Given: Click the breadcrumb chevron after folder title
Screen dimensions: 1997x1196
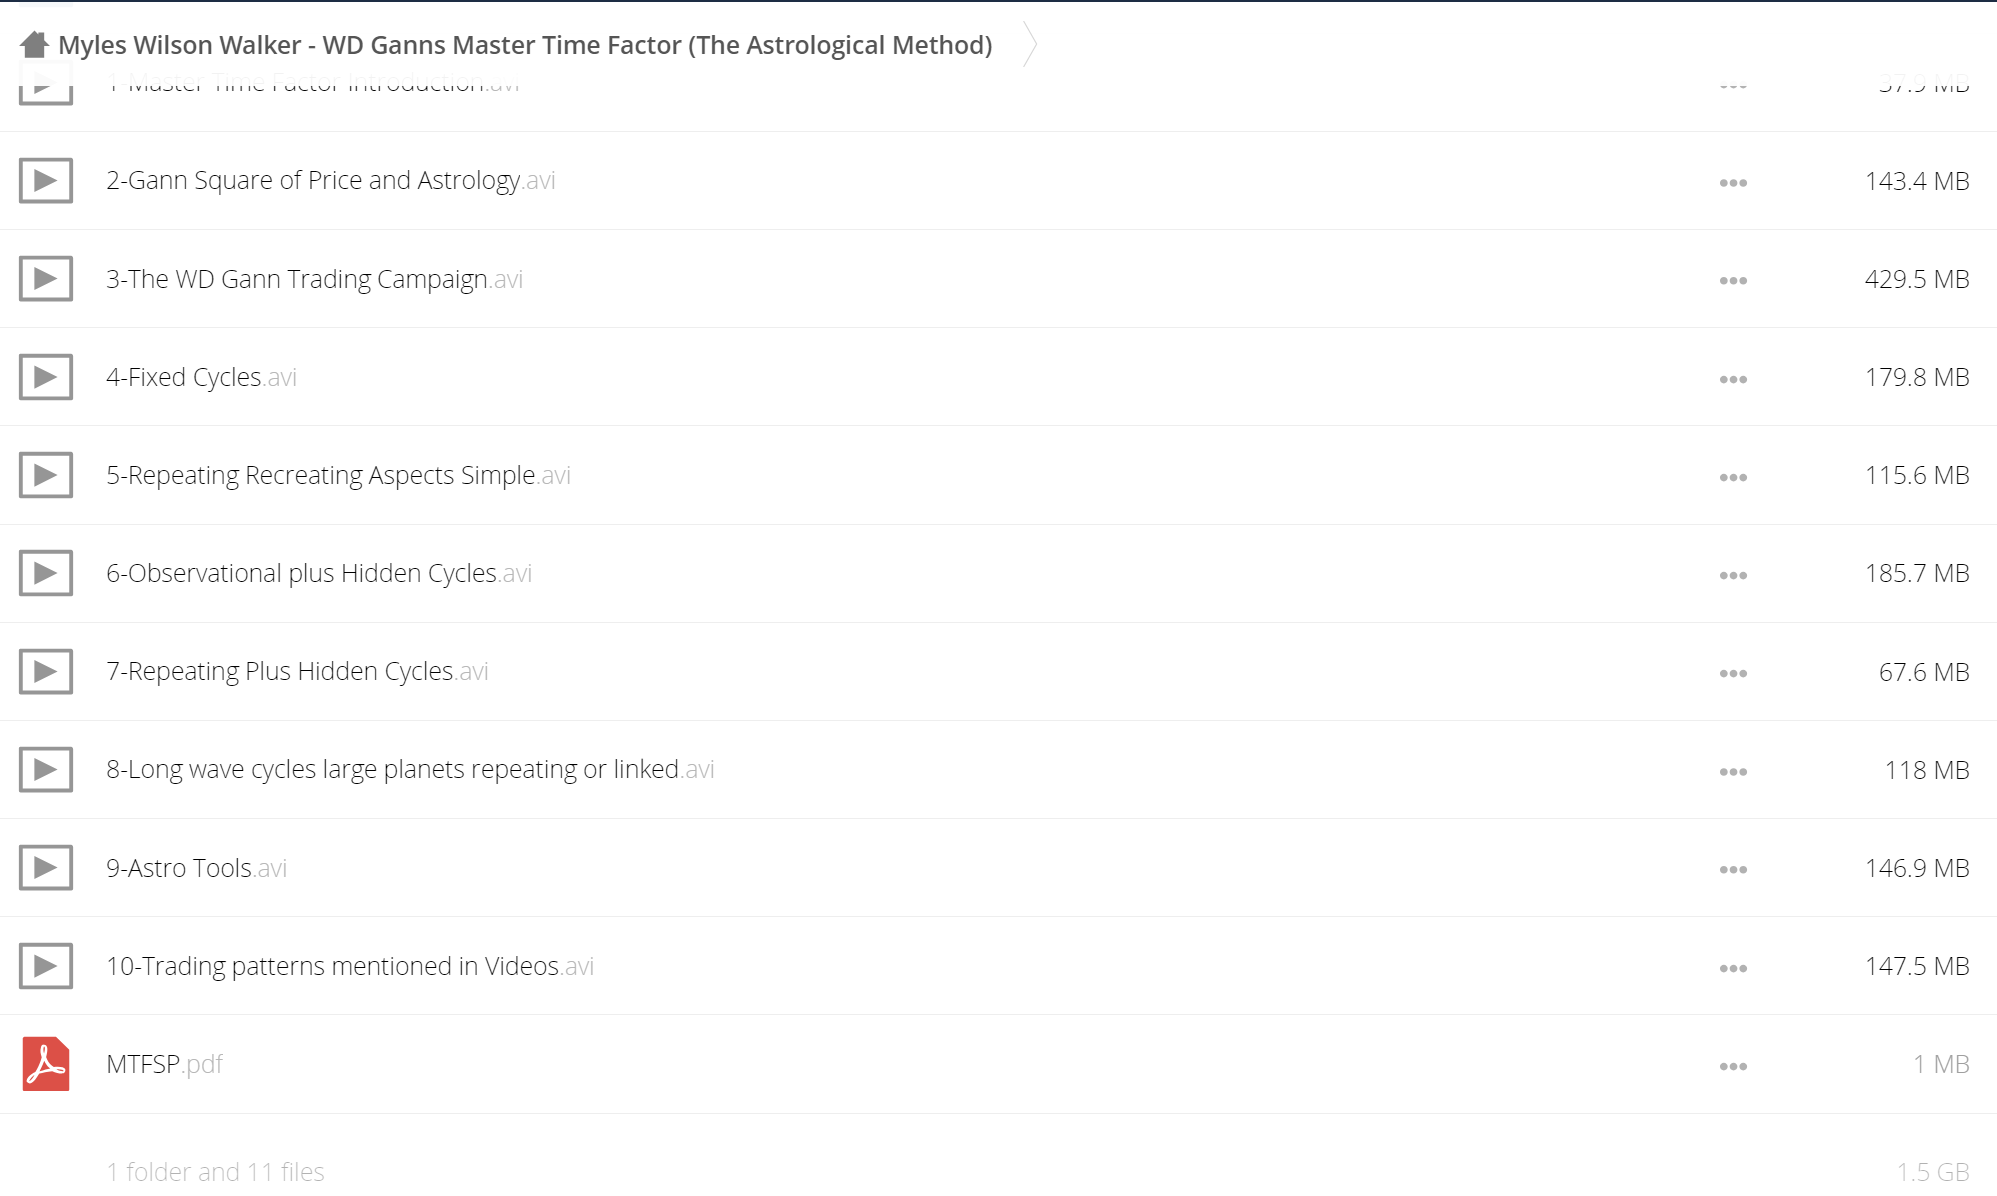Looking at the screenshot, I should click(x=1030, y=45).
